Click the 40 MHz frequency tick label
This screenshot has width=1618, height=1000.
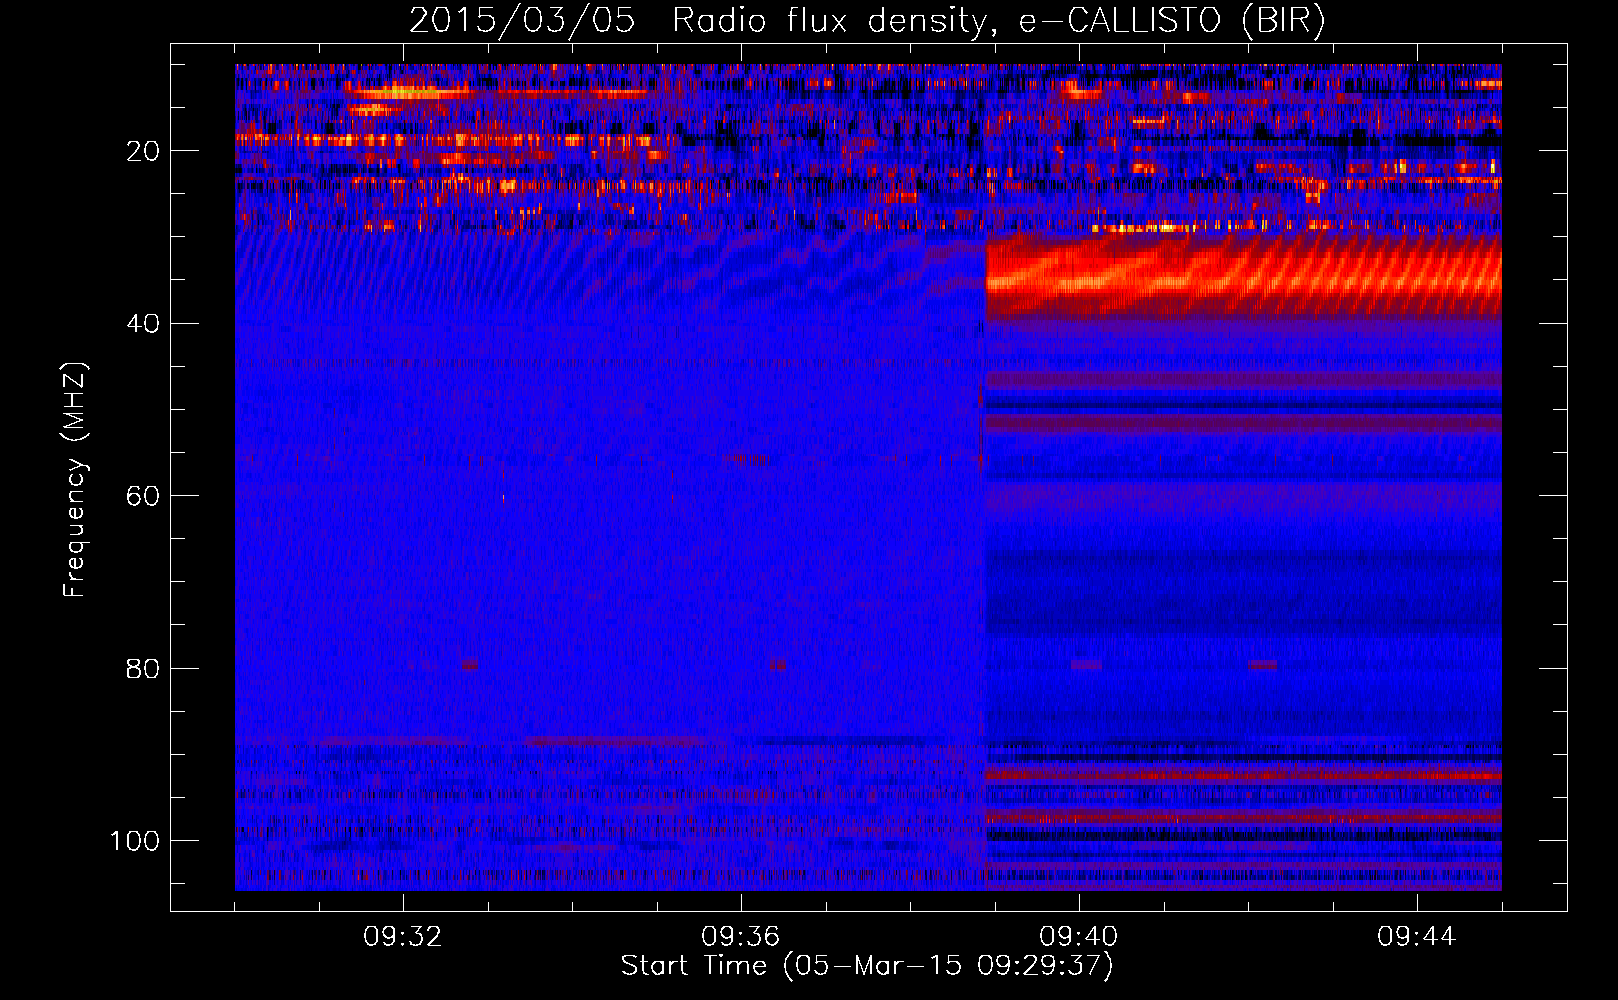[x=143, y=324]
